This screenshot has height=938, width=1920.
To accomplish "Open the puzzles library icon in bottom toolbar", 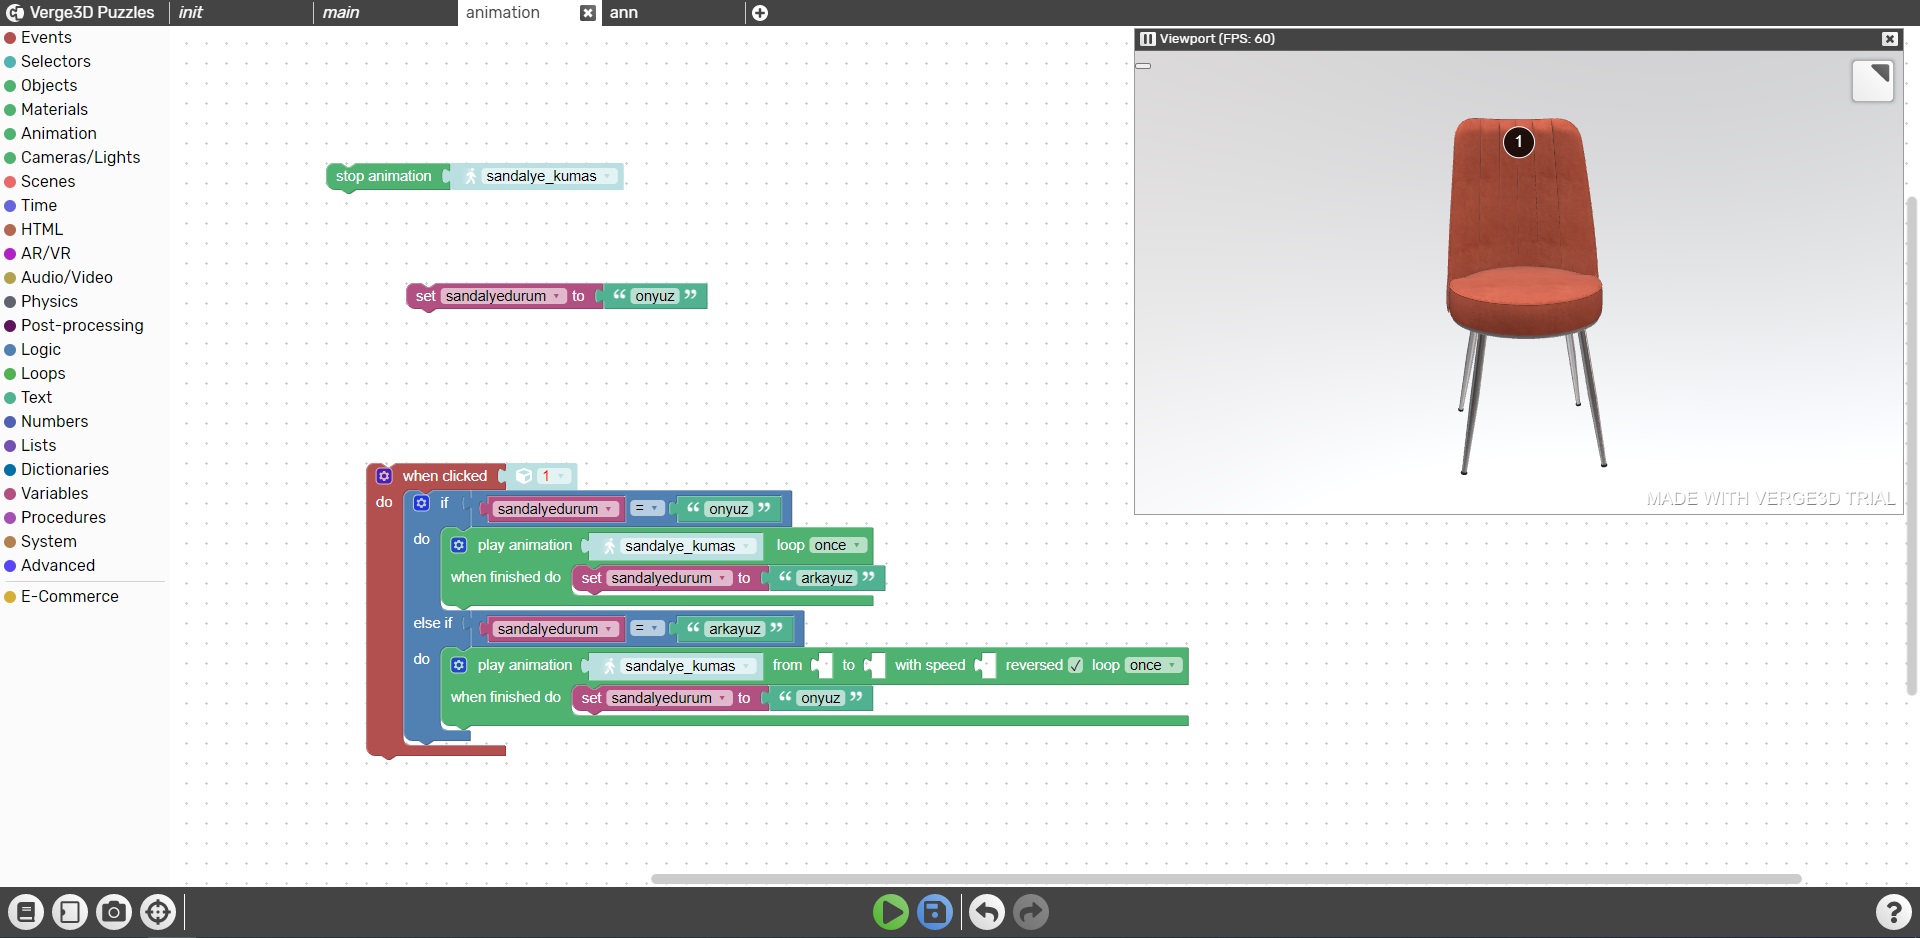I will (x=26, y=912).
